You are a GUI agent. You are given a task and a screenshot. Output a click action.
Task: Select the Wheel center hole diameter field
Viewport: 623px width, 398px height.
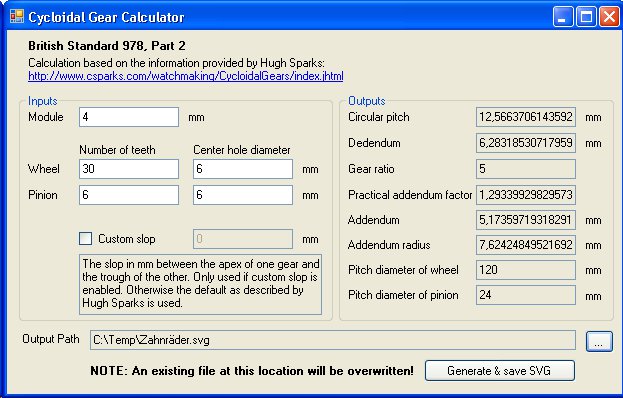point(243,169)
